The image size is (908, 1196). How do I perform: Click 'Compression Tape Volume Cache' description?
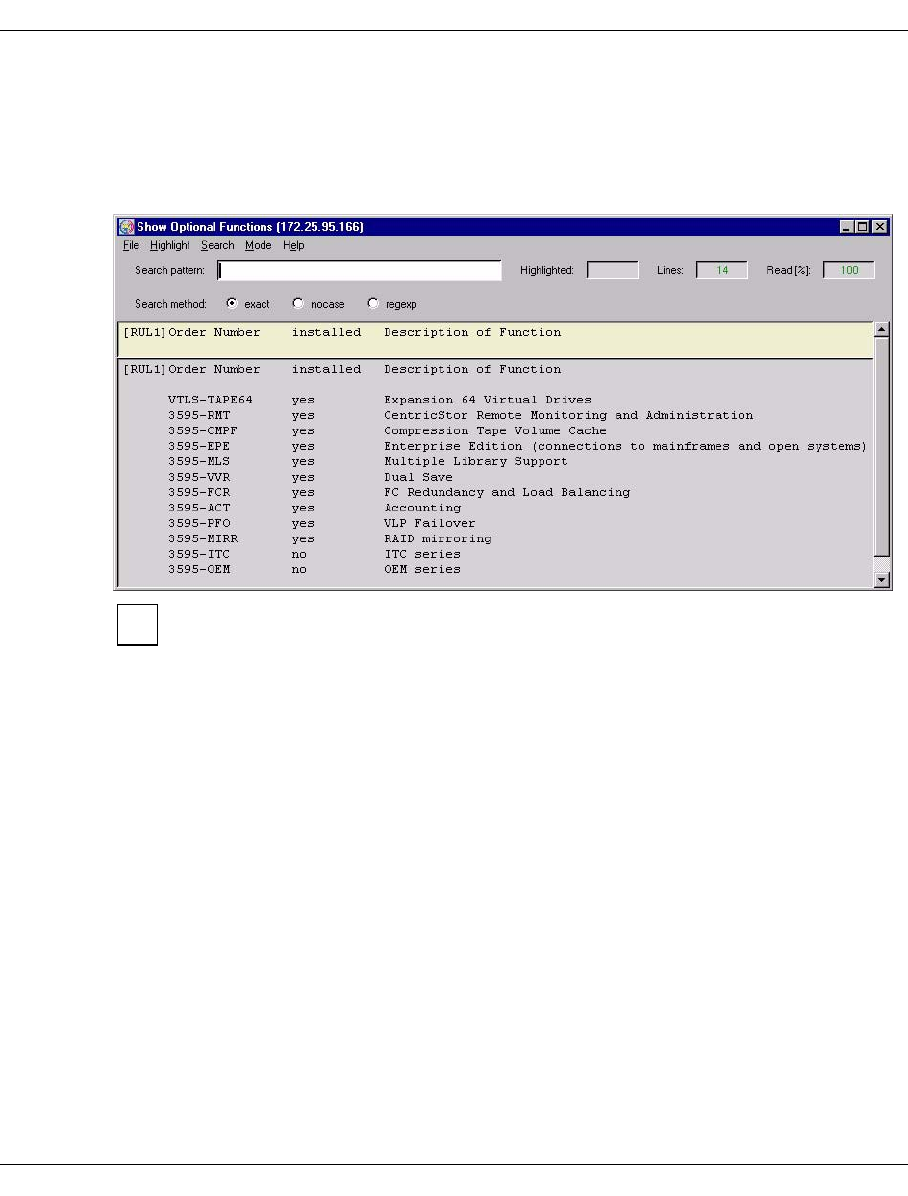pyautogui.click(x=495, y=431)
